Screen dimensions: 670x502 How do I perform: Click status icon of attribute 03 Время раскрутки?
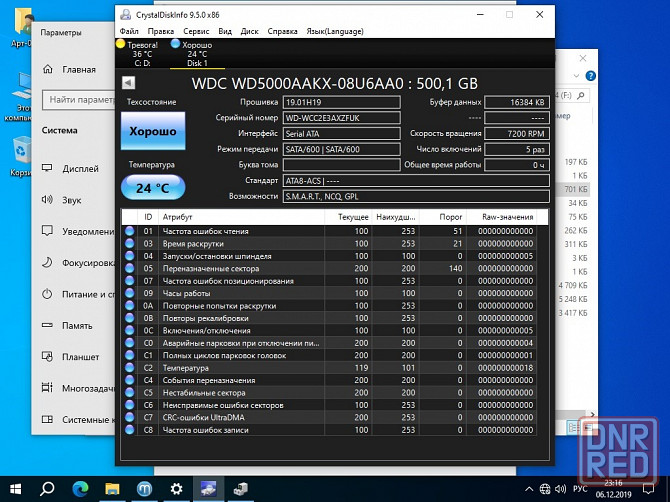point(129,244)
